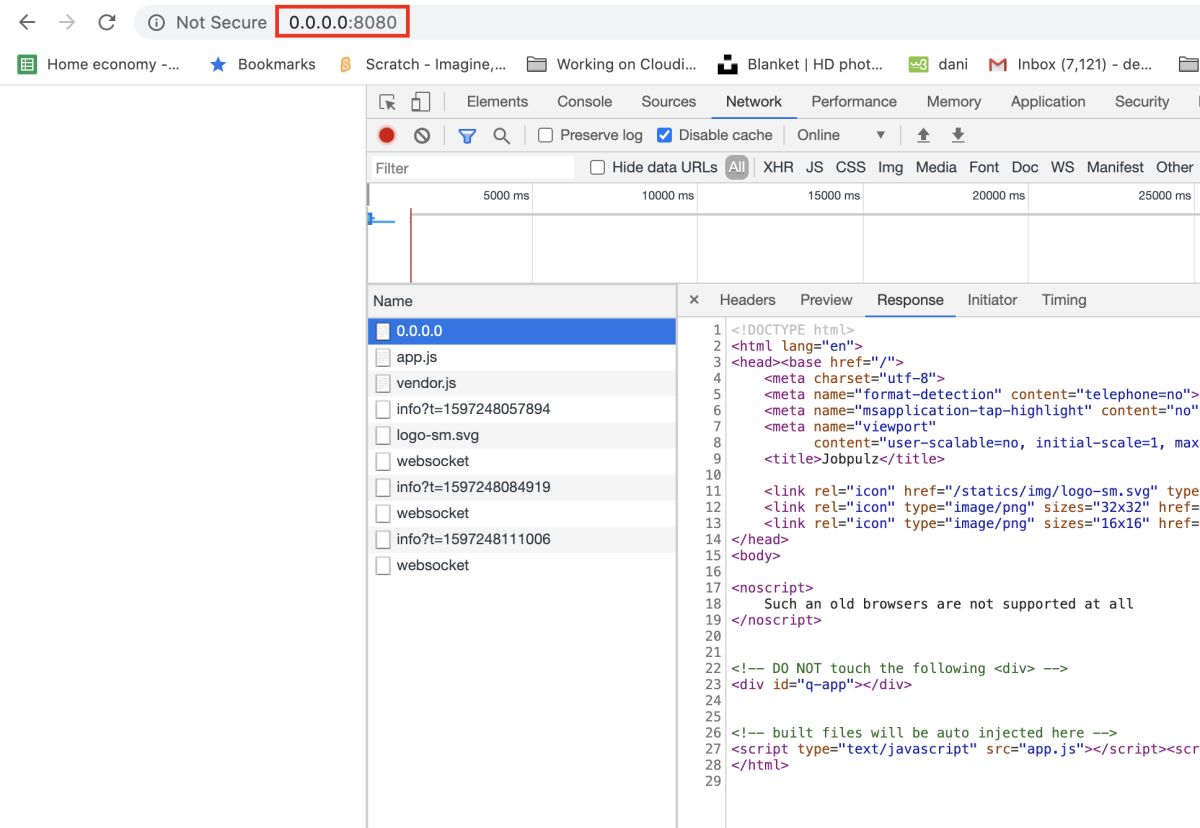
Task: Switch to the Security tab
Action: pyautogui.click(x=1142, y=102)
